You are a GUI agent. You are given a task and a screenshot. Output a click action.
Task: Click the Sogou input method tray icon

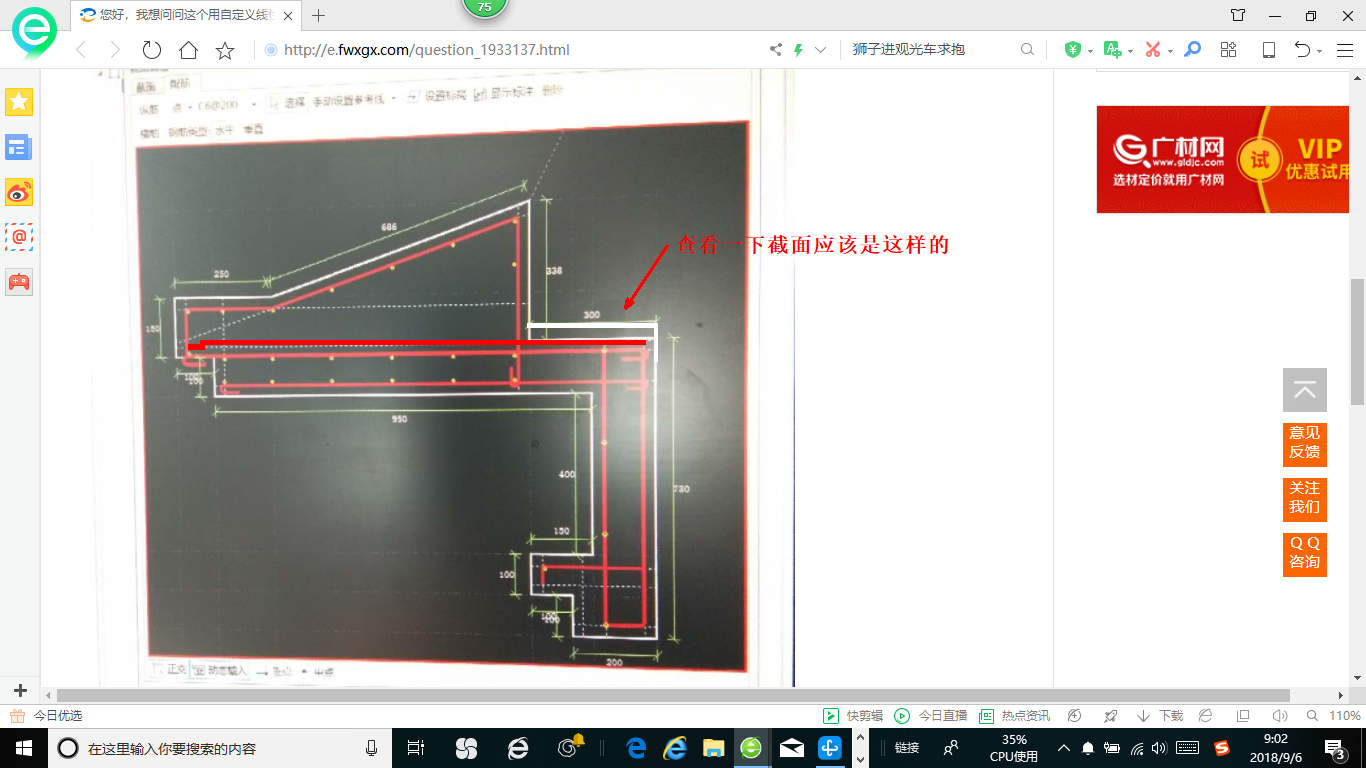(1222, 748)
